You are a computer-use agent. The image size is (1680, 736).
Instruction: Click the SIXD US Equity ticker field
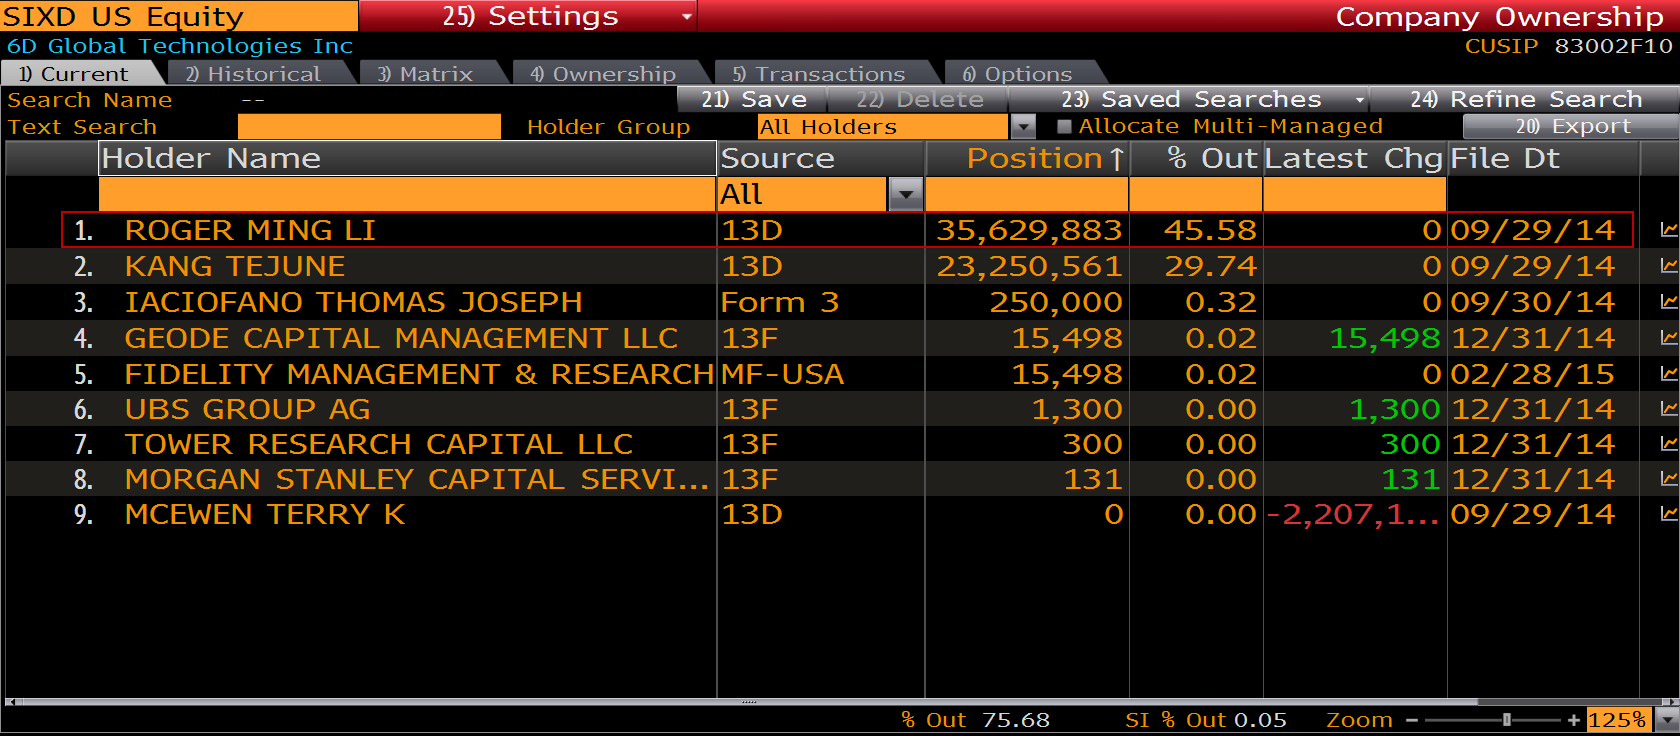tap(179, 16)
